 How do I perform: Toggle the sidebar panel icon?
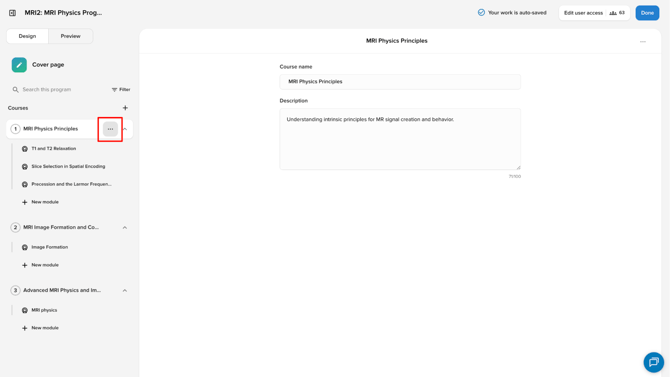pos(12,13)
